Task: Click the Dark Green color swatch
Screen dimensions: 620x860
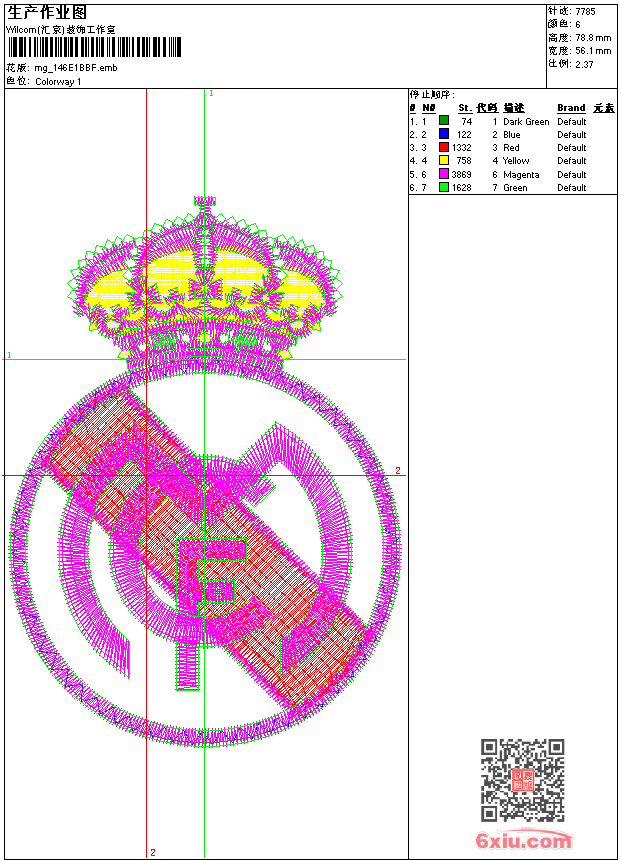Action: pos(444,121)
